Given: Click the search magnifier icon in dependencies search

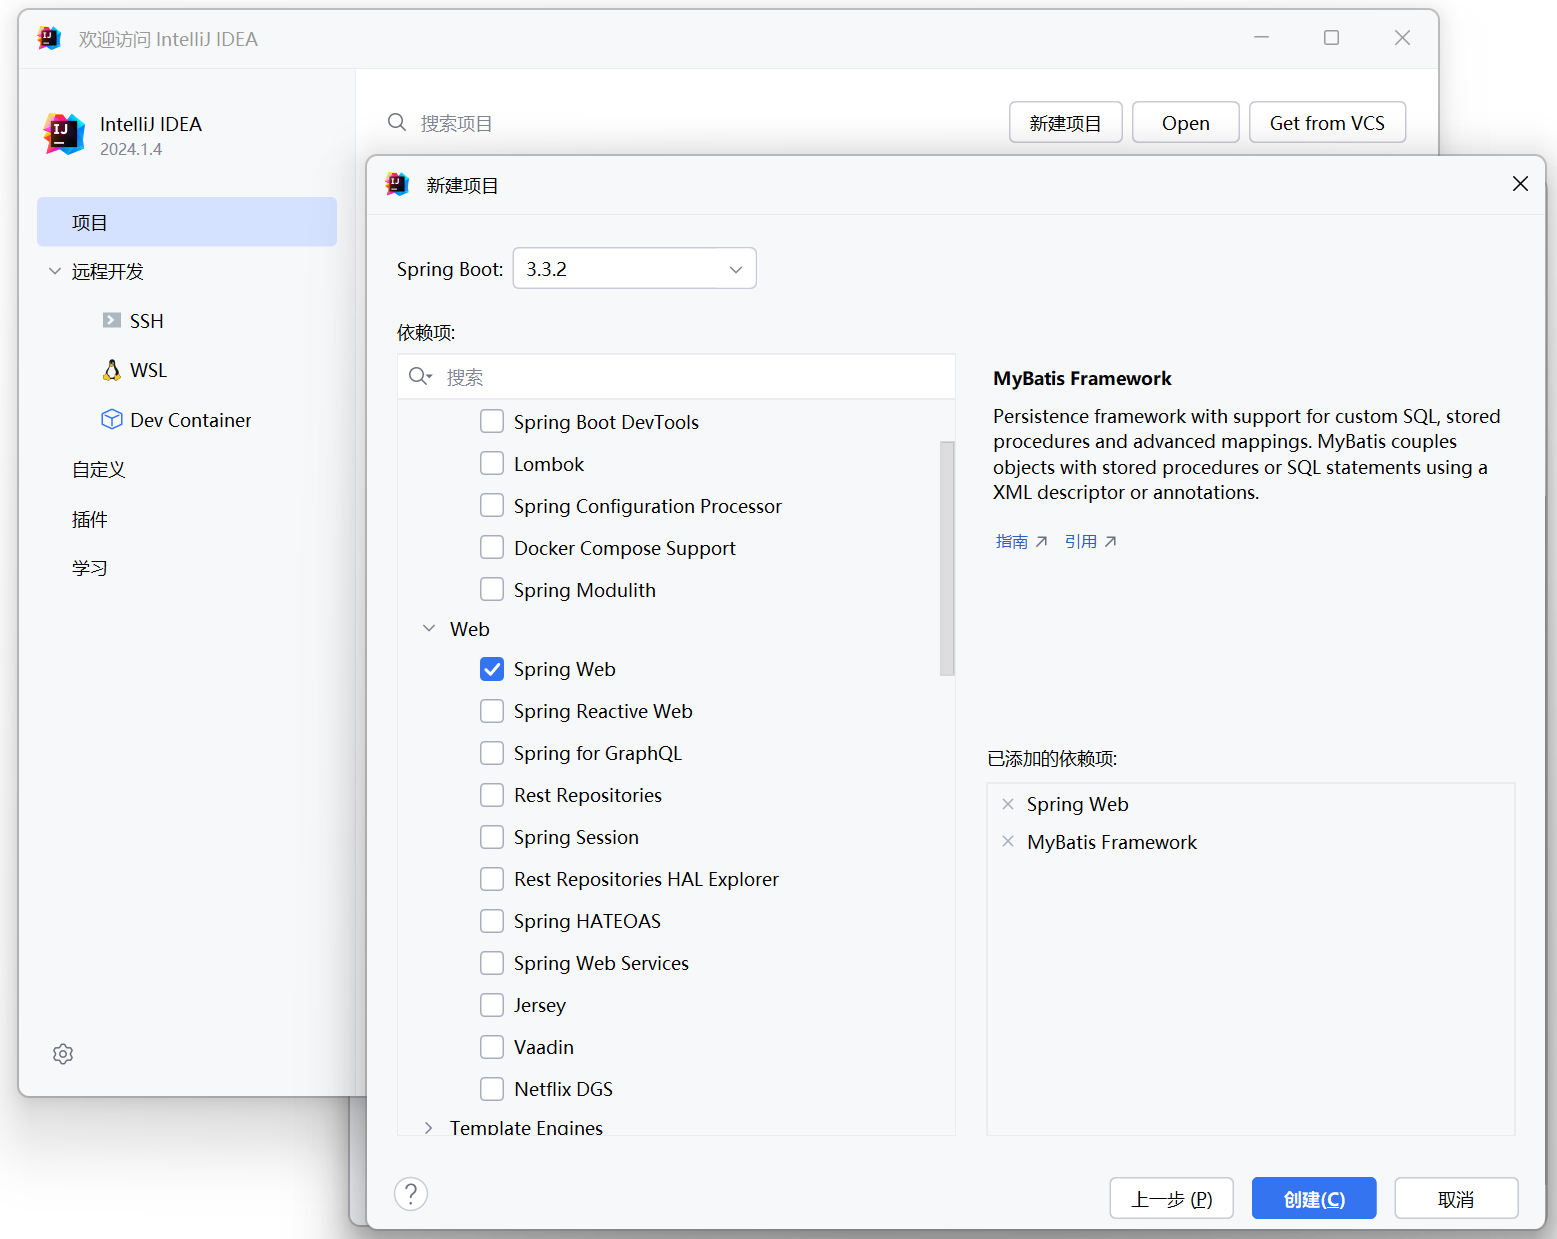Looking at the screenshot, I should coord(420,376).
